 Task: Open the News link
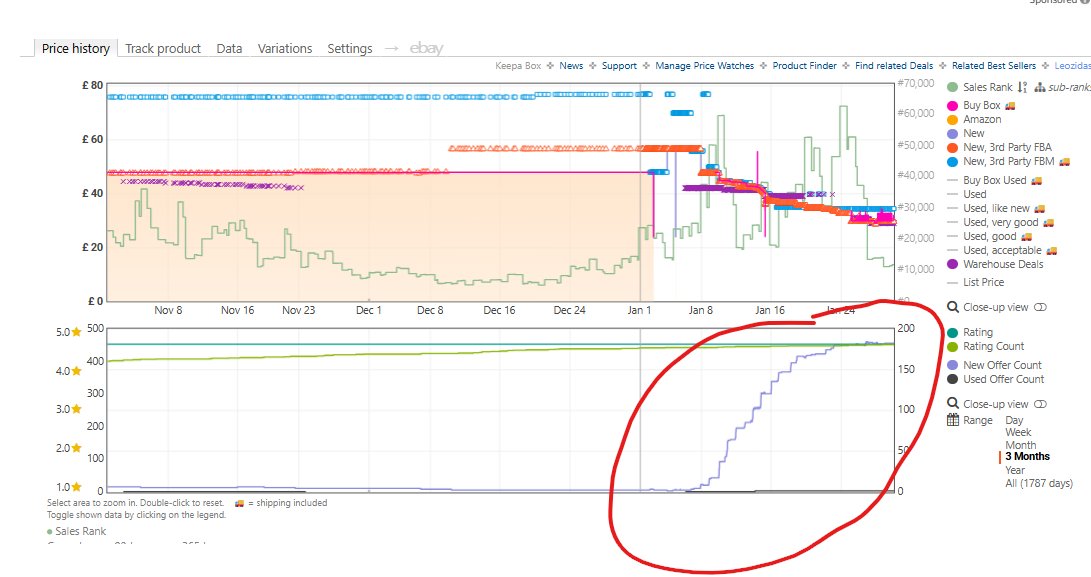(571, 65)
